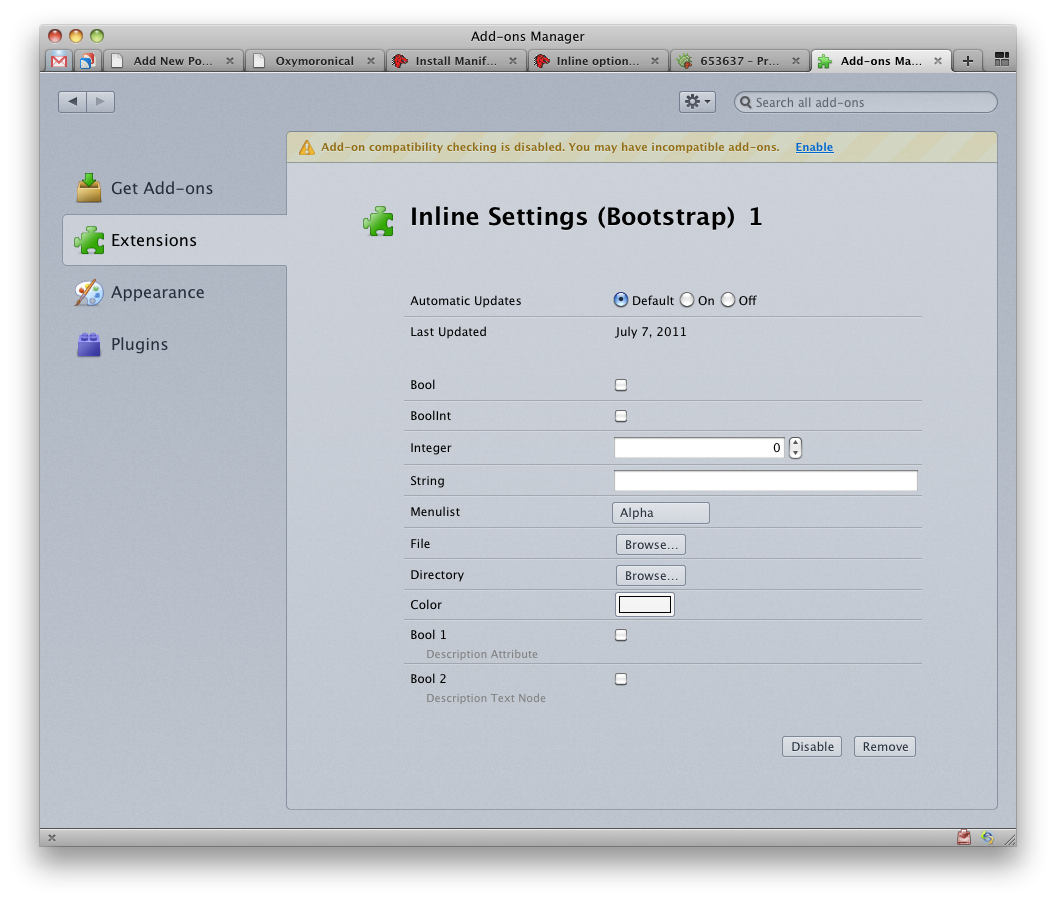1056x901 pixels.
Task: Toggle the Bool checkbox
Action: point(621,385)
